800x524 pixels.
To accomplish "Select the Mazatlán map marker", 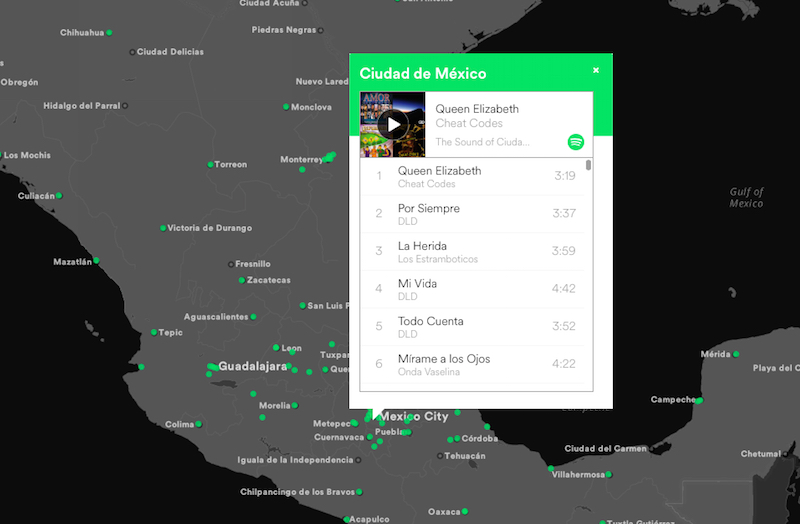I will (95, 262).
